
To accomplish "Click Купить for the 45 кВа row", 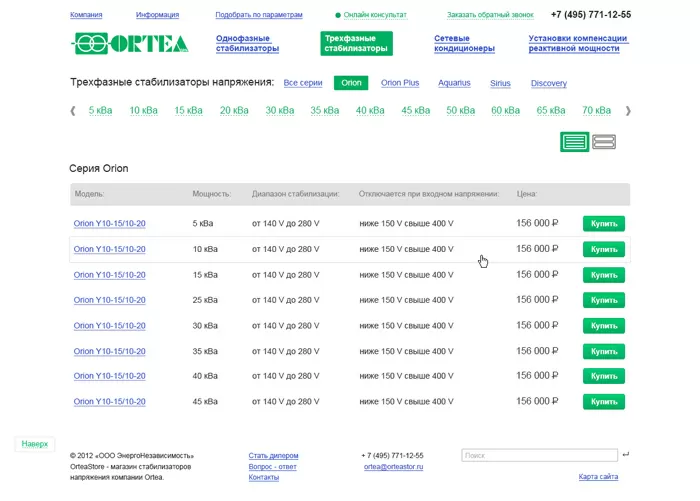I will [604, 402].
